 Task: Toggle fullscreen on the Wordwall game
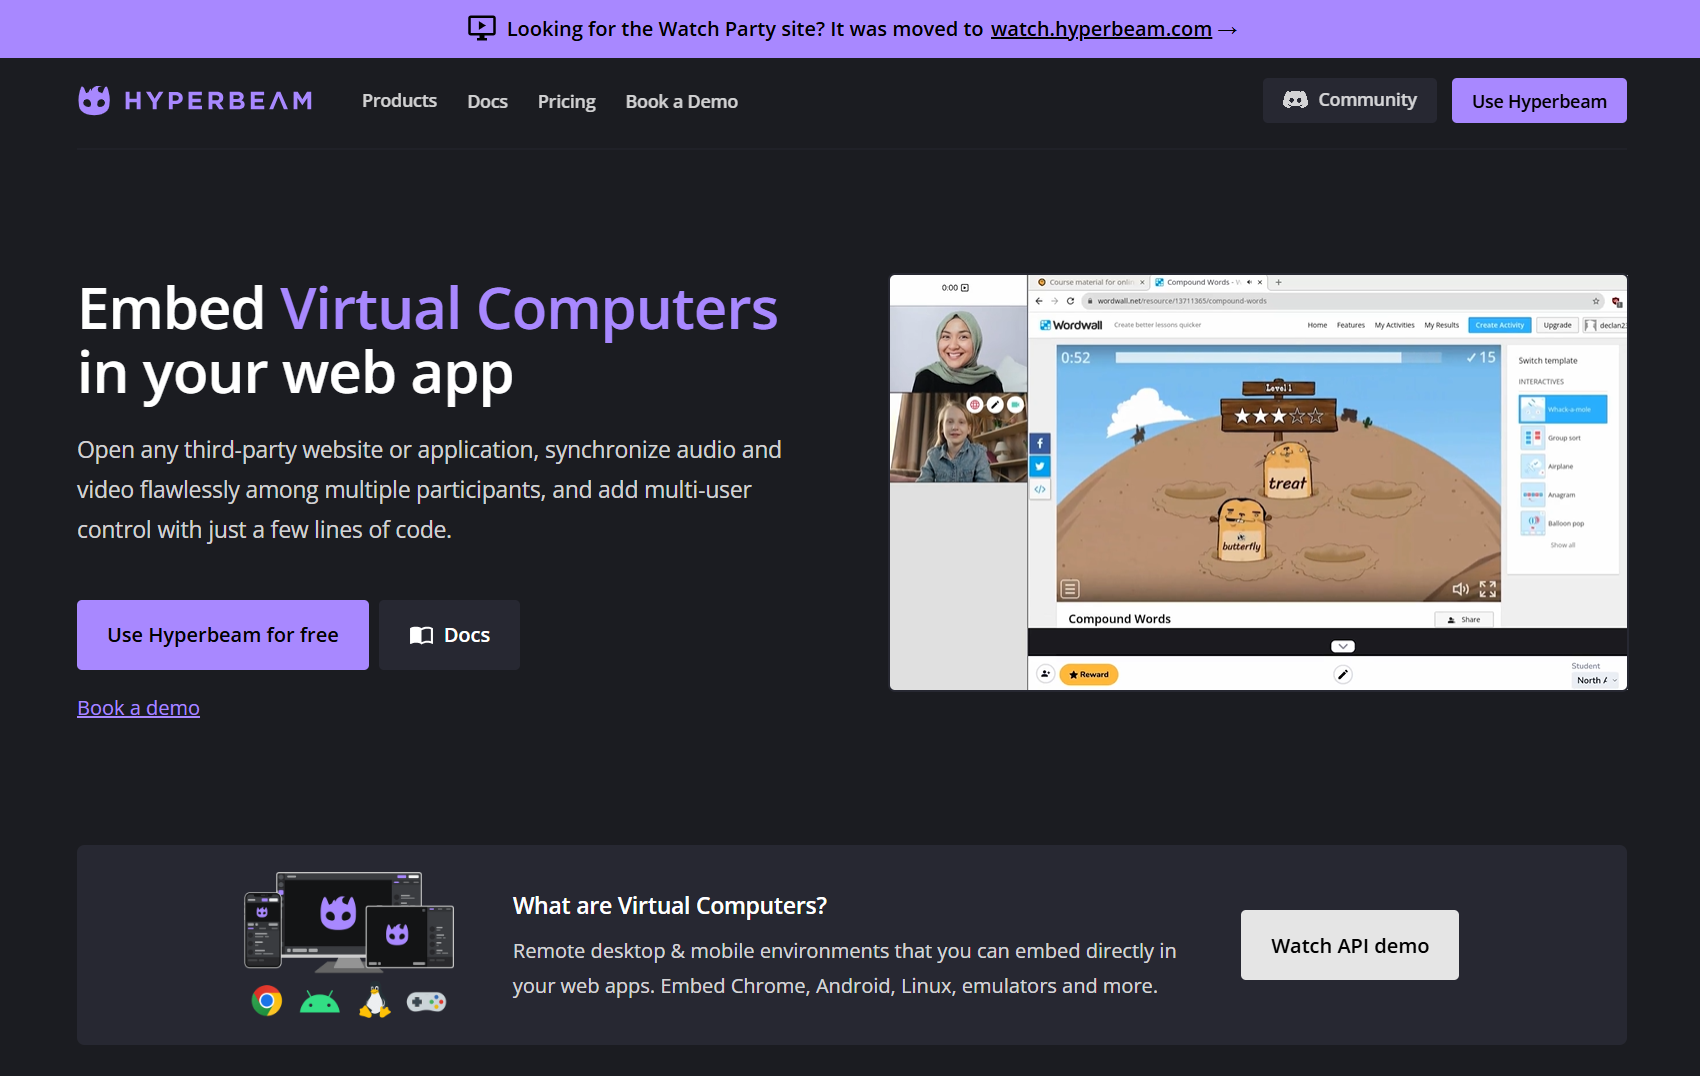(x=1488, y=589)
